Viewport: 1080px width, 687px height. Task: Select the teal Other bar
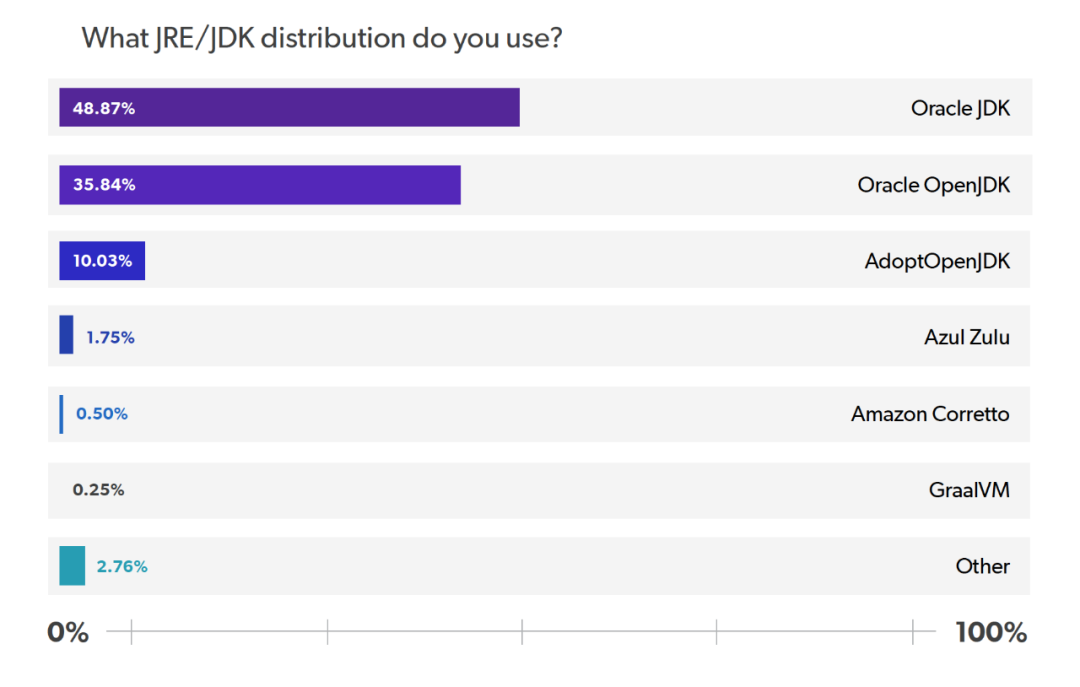click(72, 566)
